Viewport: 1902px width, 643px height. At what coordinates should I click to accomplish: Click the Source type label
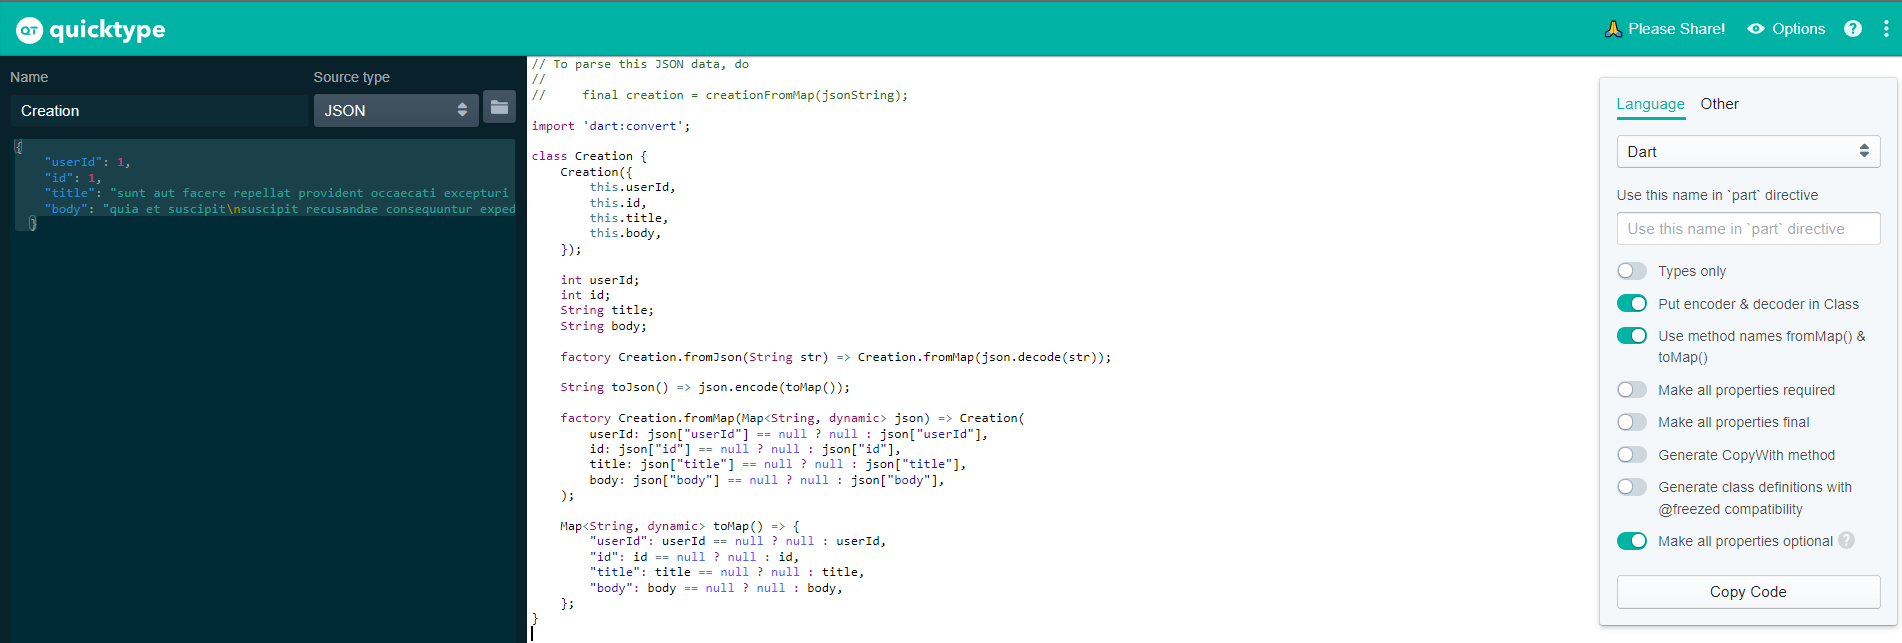pos(351,77)
